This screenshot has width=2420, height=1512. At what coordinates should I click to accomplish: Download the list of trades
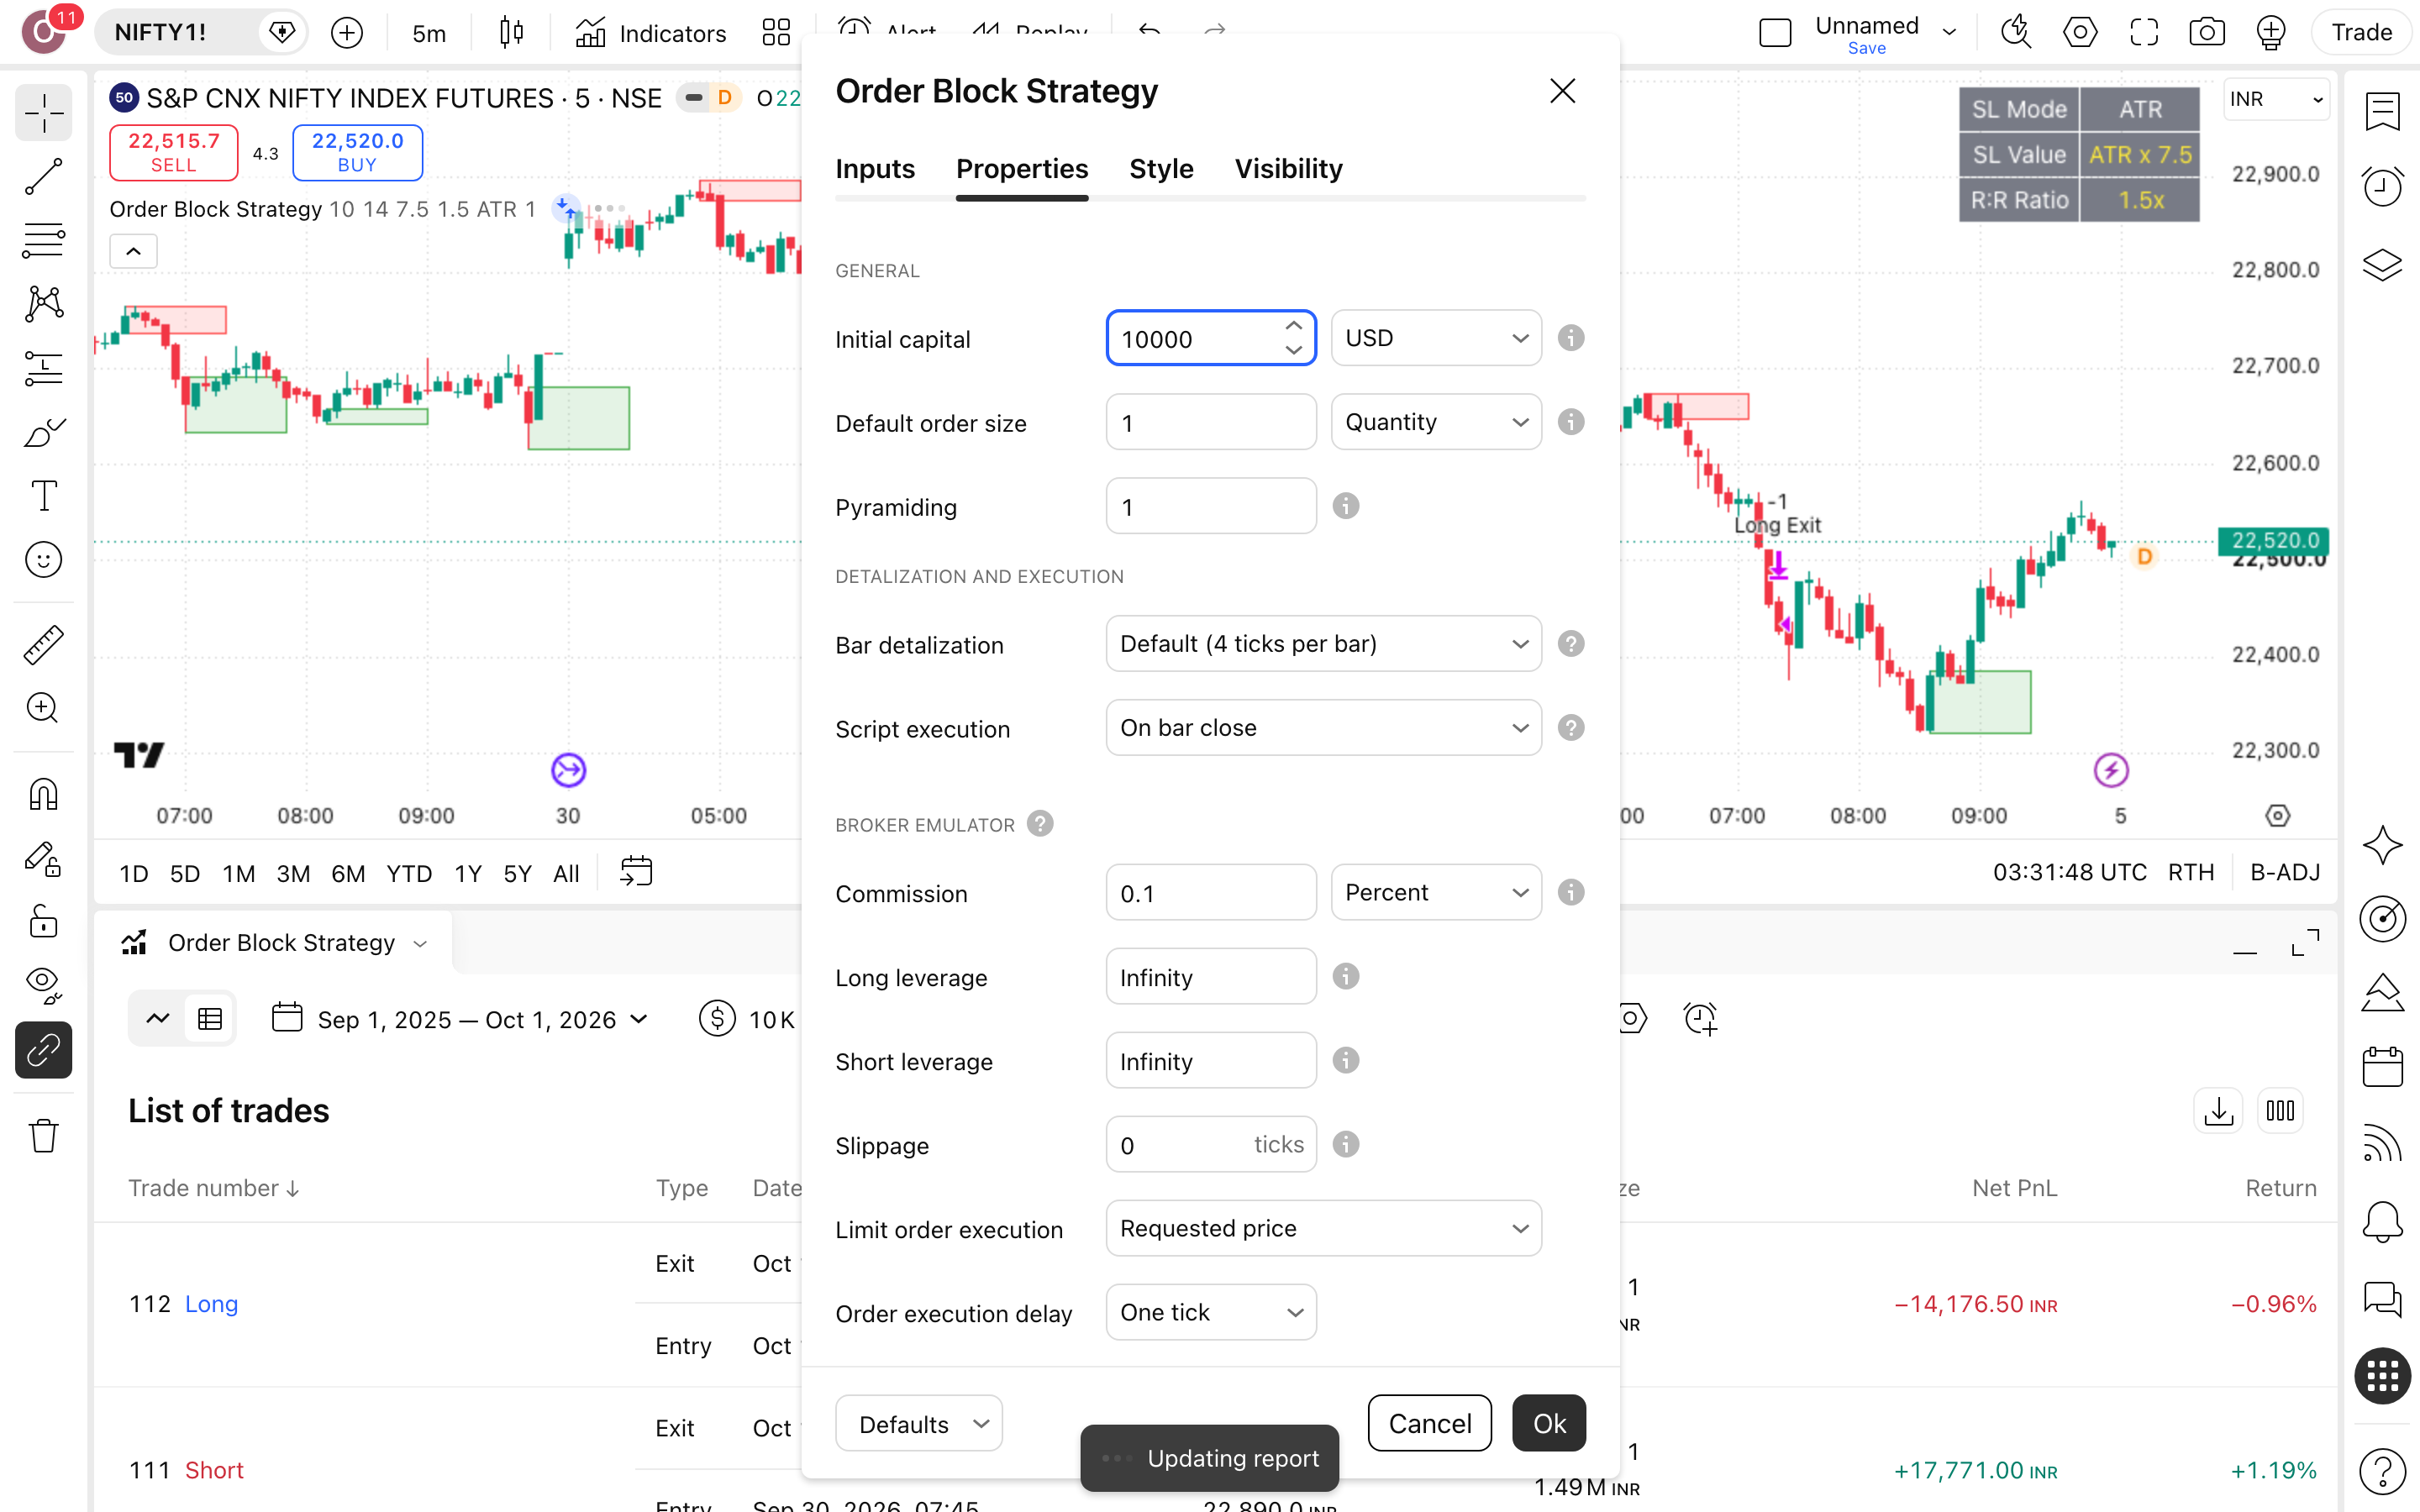[x=2219, y=1111]
